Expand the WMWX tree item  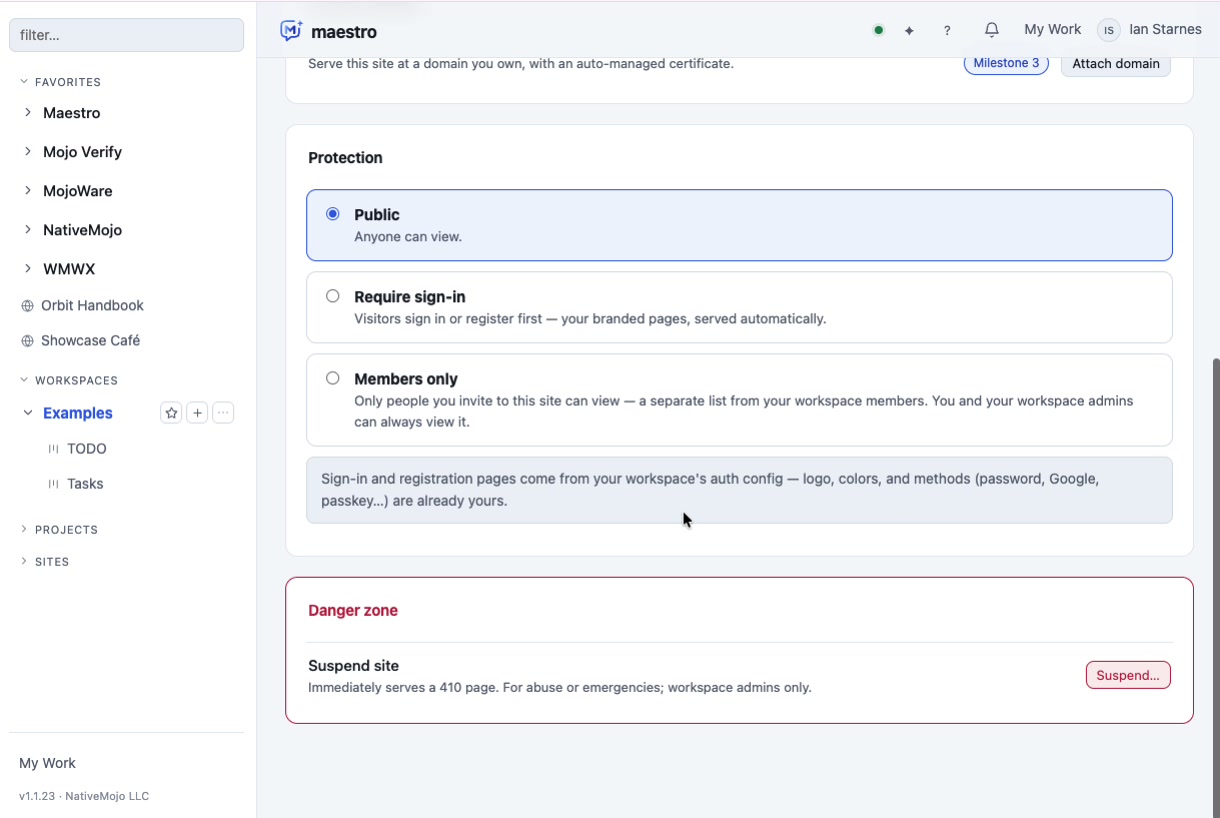point(28,269)
